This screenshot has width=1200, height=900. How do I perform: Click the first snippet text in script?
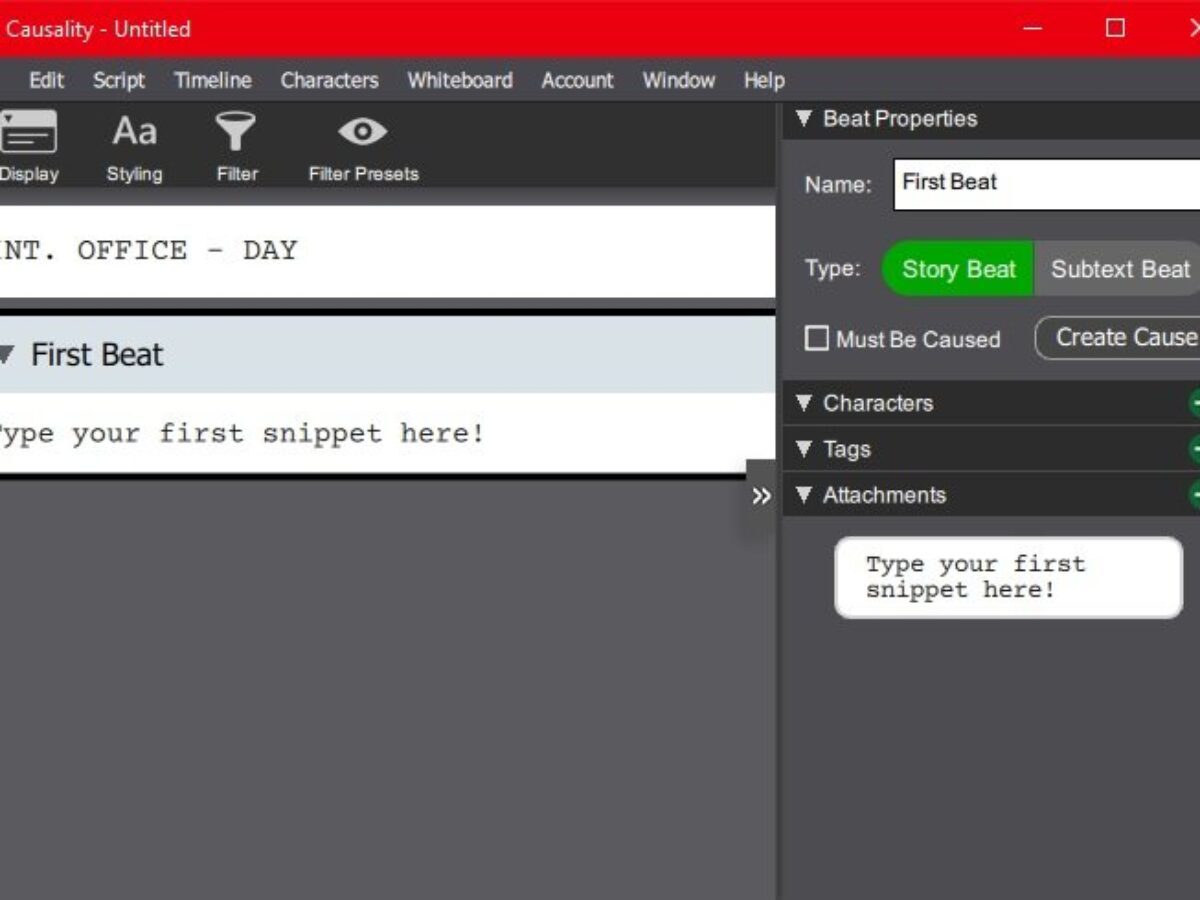click(x=240, y=434)
